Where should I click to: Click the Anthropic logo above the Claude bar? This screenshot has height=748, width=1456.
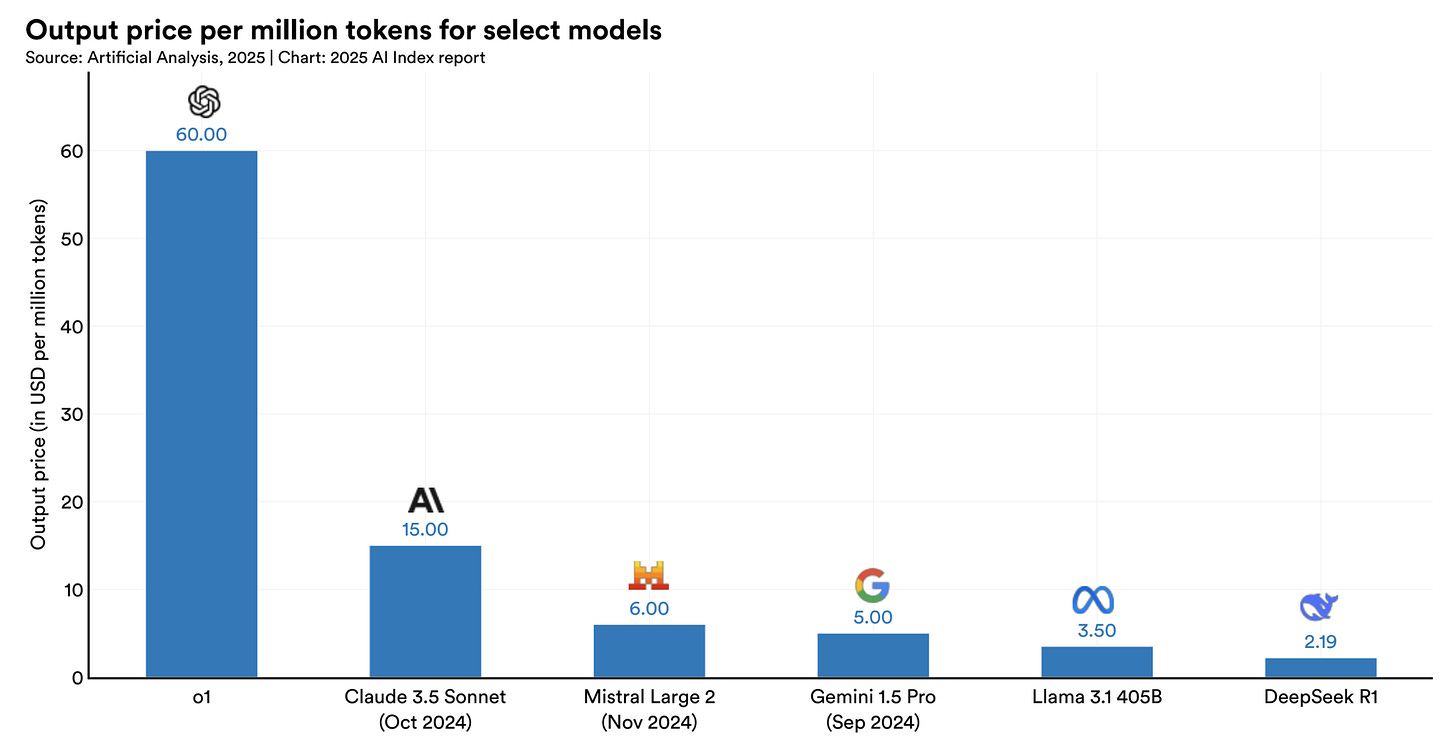coord(426,500)
